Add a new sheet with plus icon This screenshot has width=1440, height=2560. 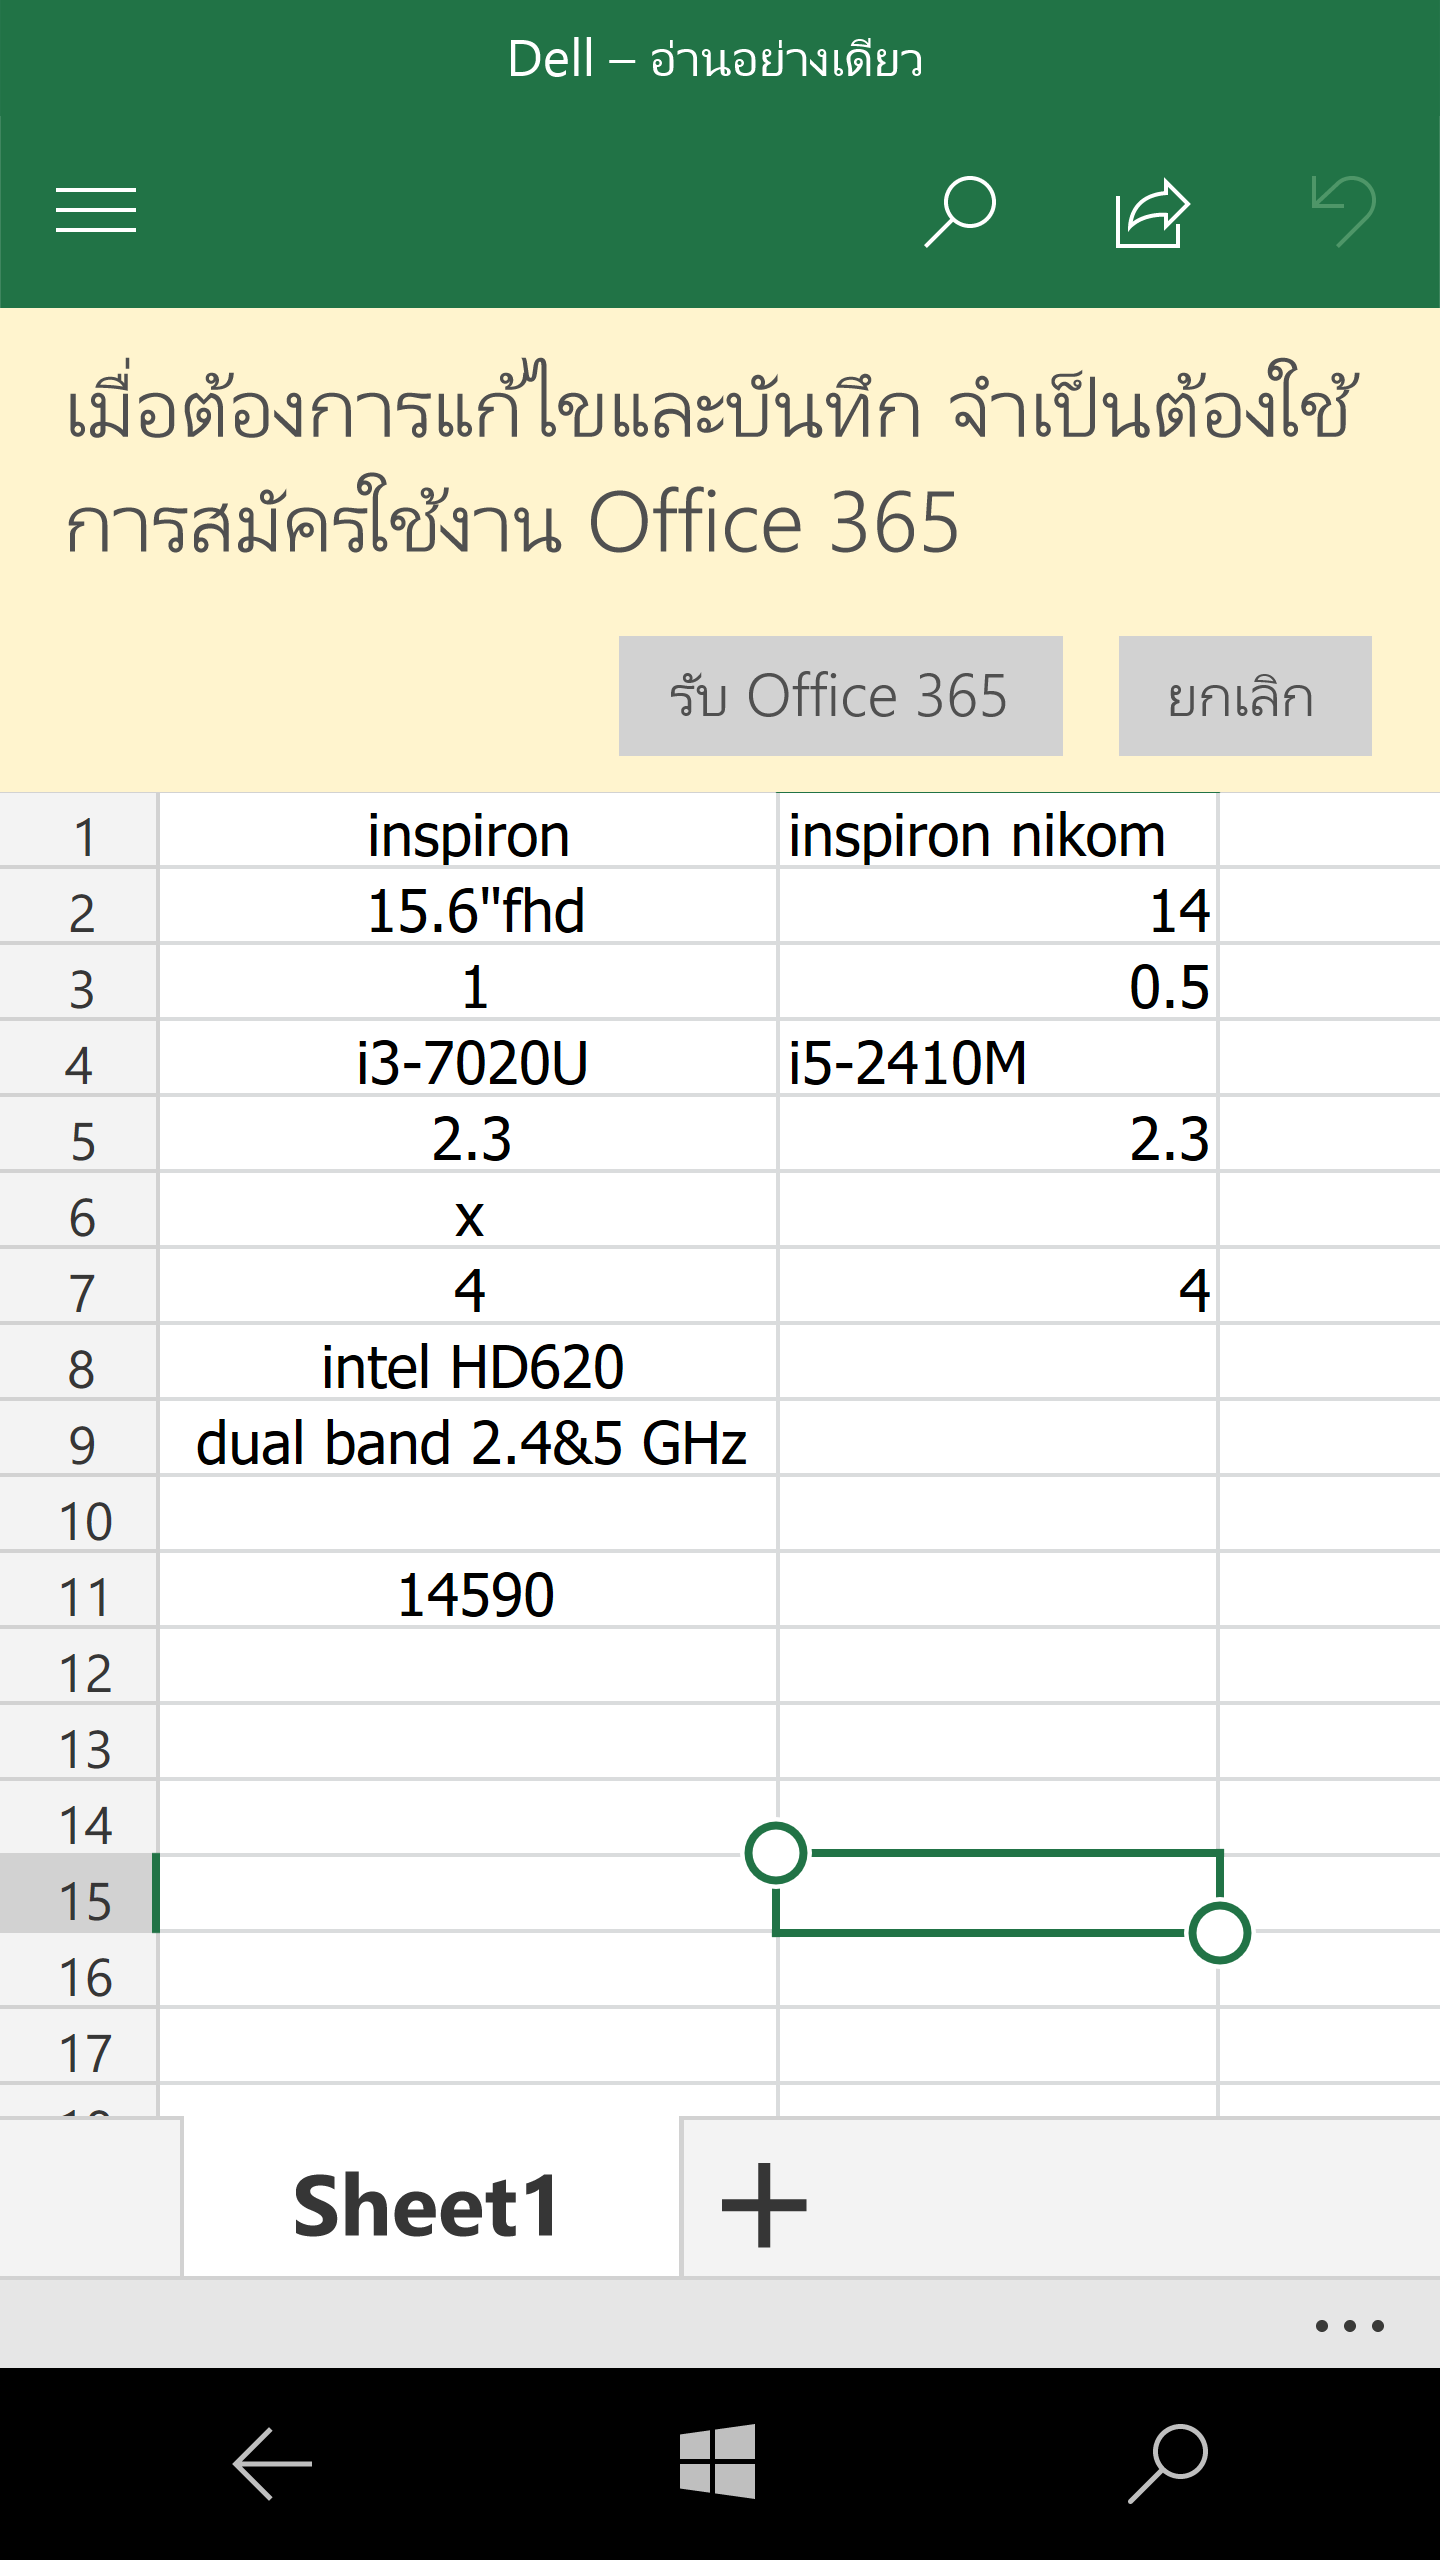(764, 2205)
